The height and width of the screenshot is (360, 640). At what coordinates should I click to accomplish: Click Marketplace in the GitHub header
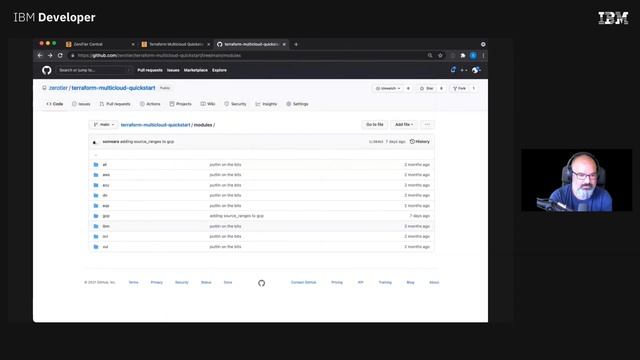click(x=196, y=70)
